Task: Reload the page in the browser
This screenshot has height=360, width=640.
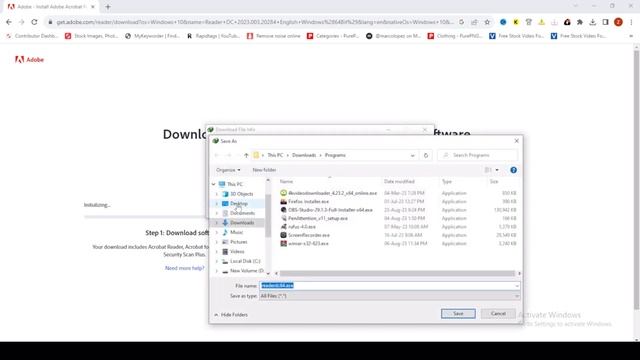Action: (x=34, y=22)
